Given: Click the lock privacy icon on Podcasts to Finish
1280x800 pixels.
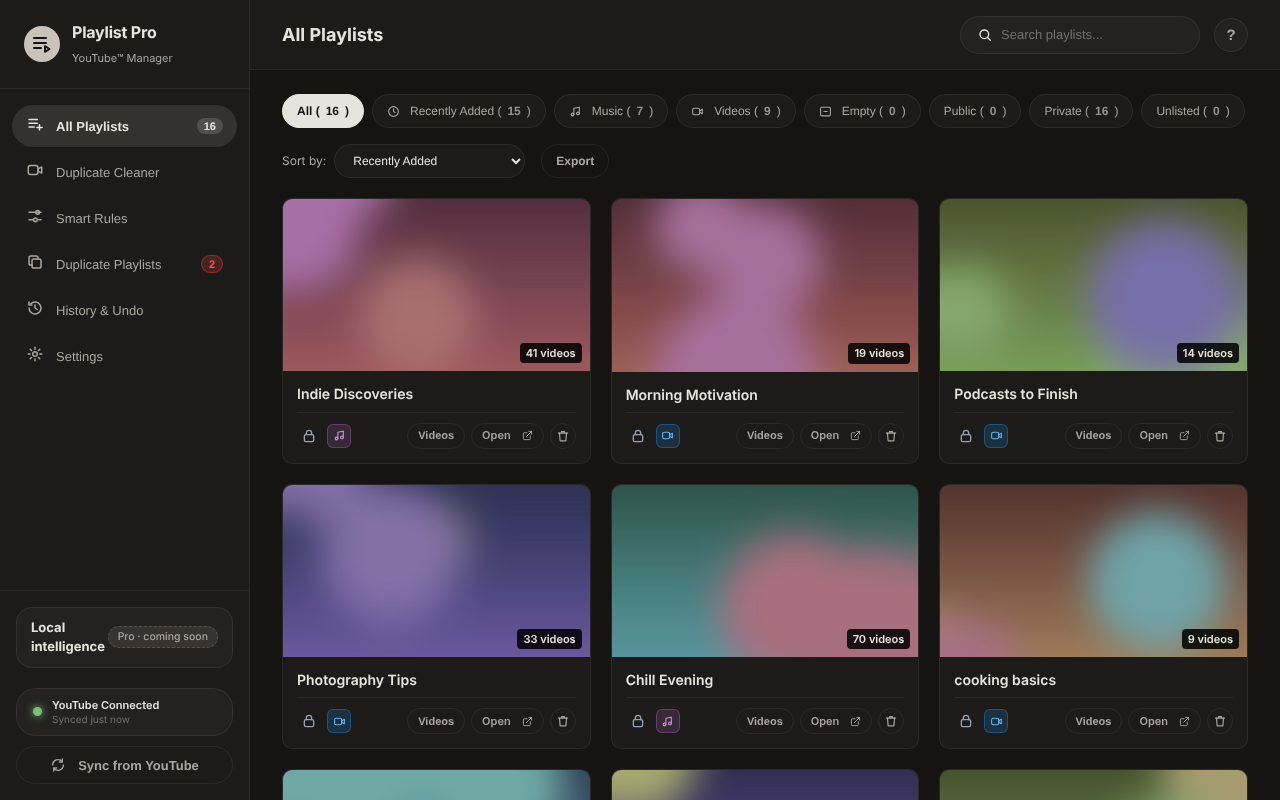Looking at the screenshot, I should 966,436.
